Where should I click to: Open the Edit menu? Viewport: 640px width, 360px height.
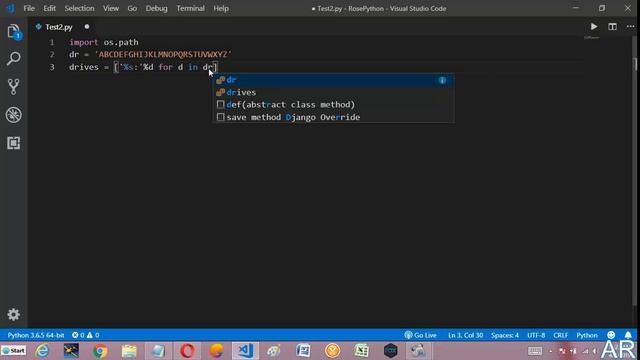coord(49,8)
